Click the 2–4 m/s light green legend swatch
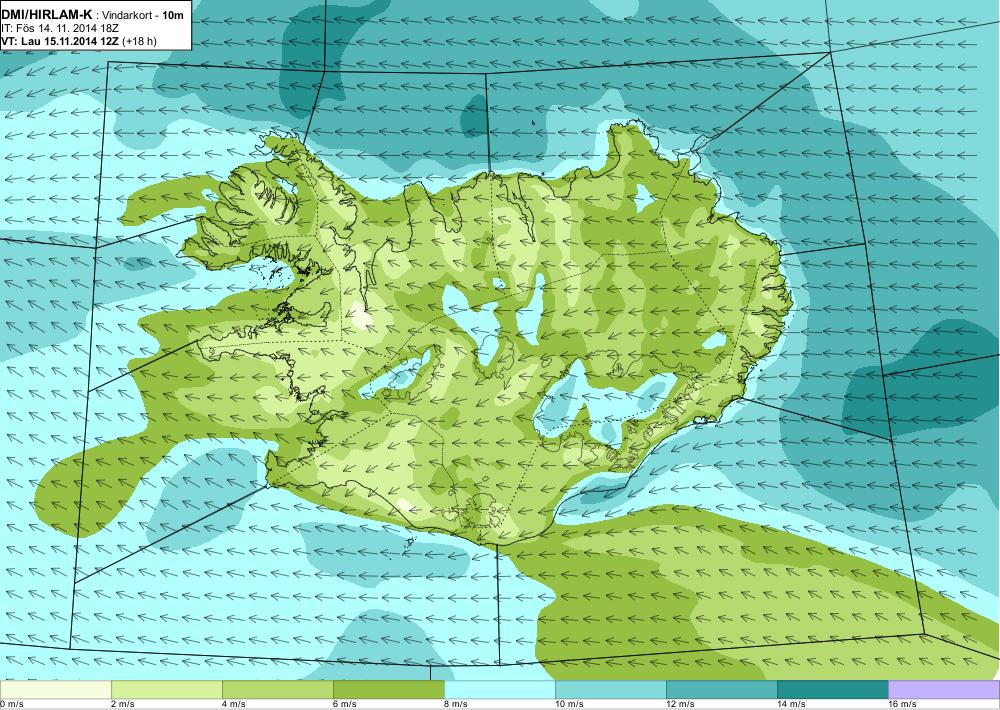The height and width of the screenshot is (710, 1000). point(167,690)
